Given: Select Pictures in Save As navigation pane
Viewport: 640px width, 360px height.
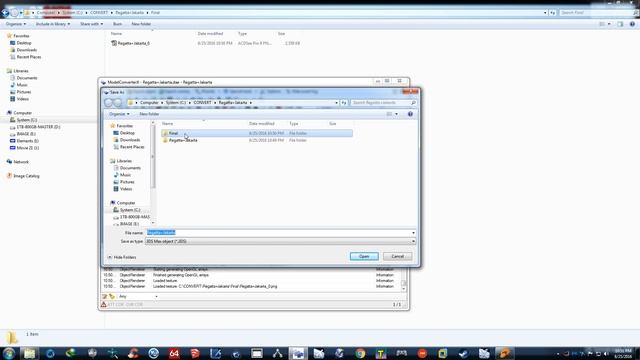Looking at the screenshot, I should click(x=127, y=182).
